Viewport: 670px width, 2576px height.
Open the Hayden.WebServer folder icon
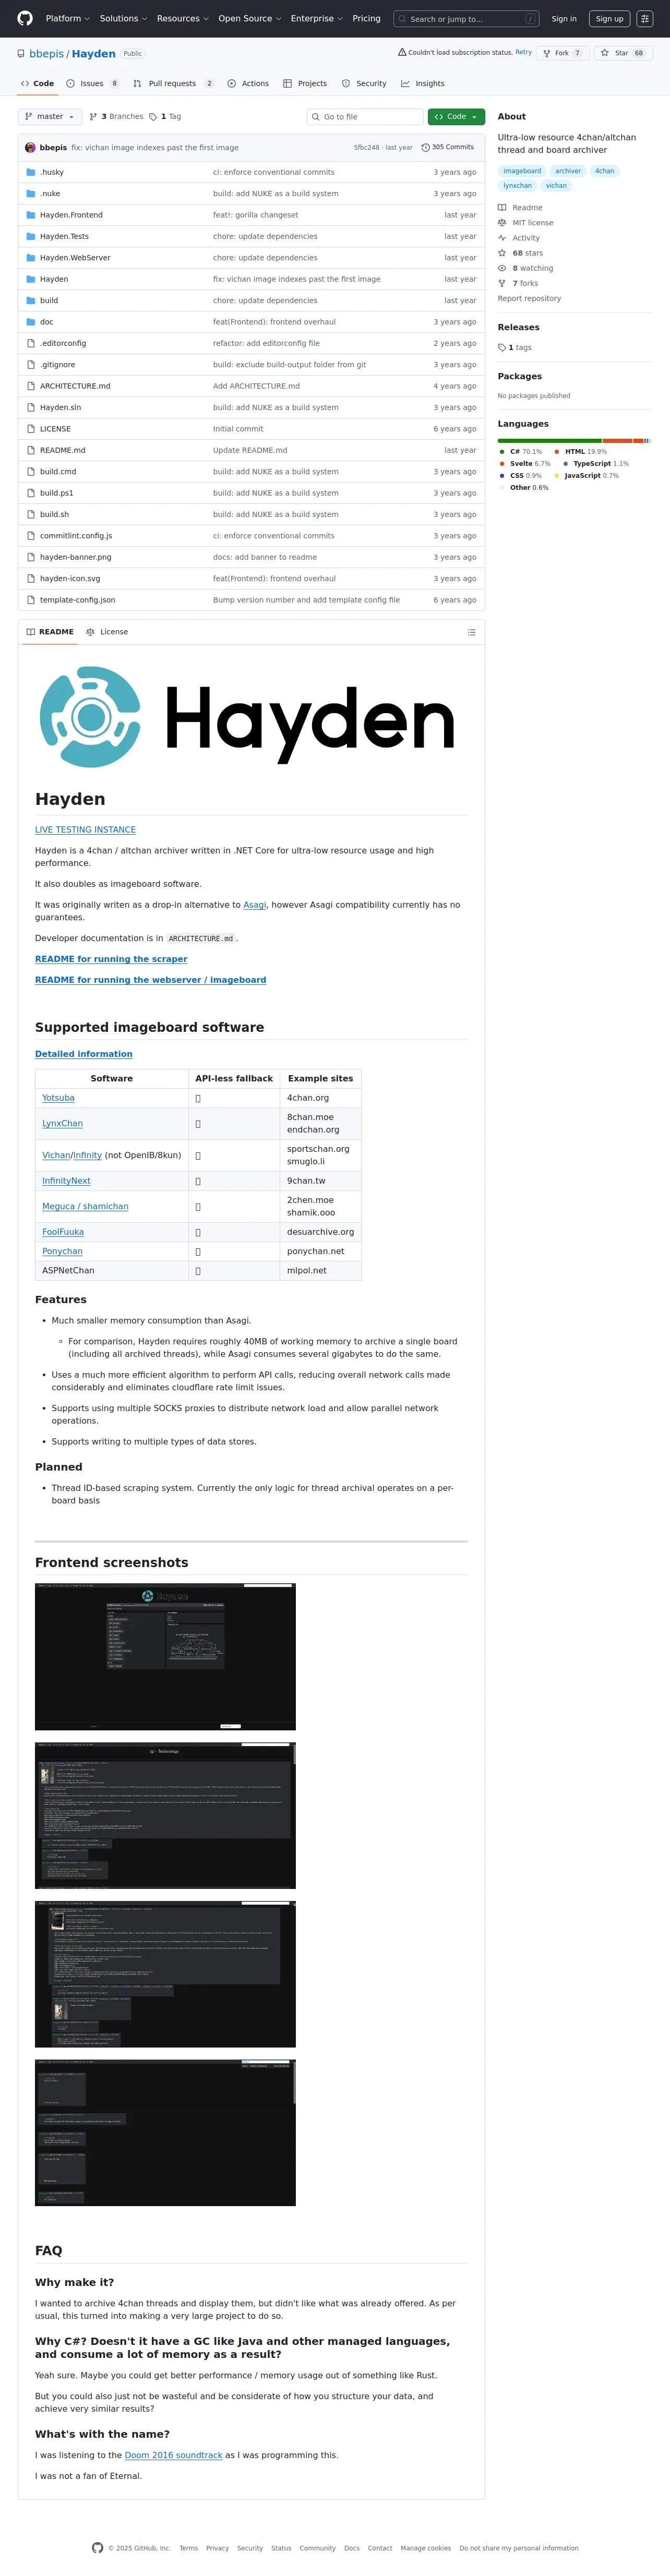click(31, 258)
